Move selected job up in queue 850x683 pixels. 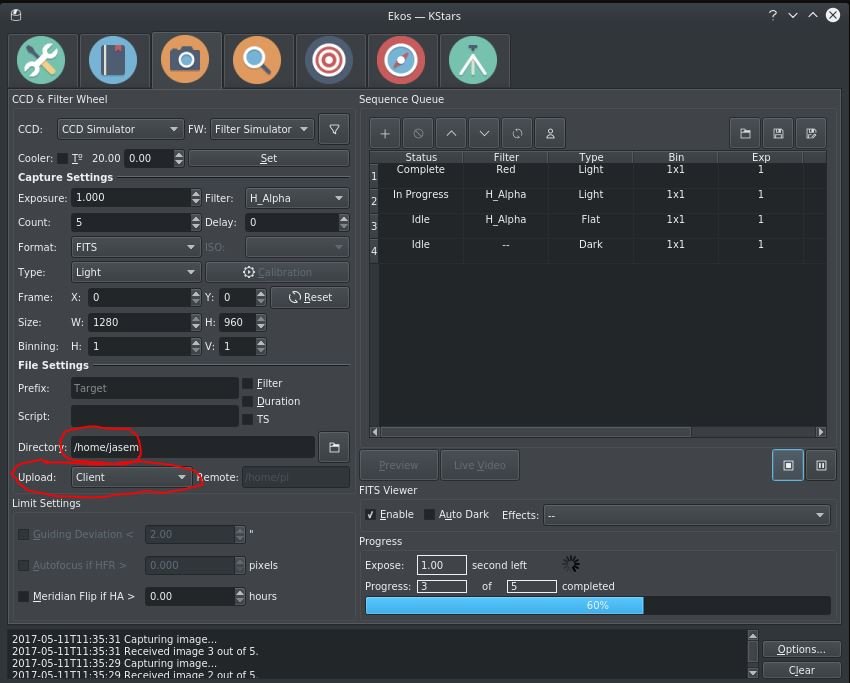pos(451,133)
